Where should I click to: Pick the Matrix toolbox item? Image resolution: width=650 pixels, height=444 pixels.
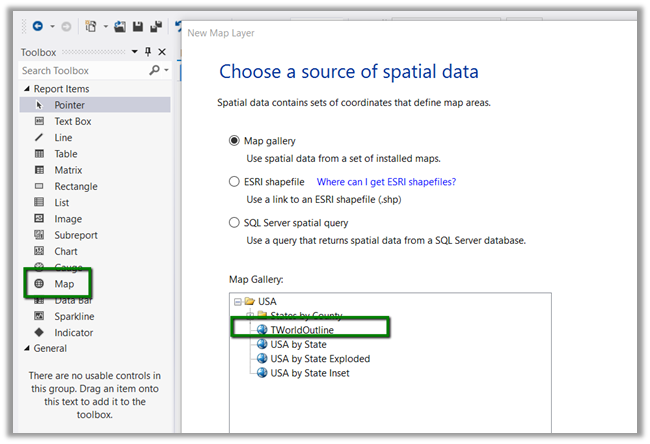68,170
